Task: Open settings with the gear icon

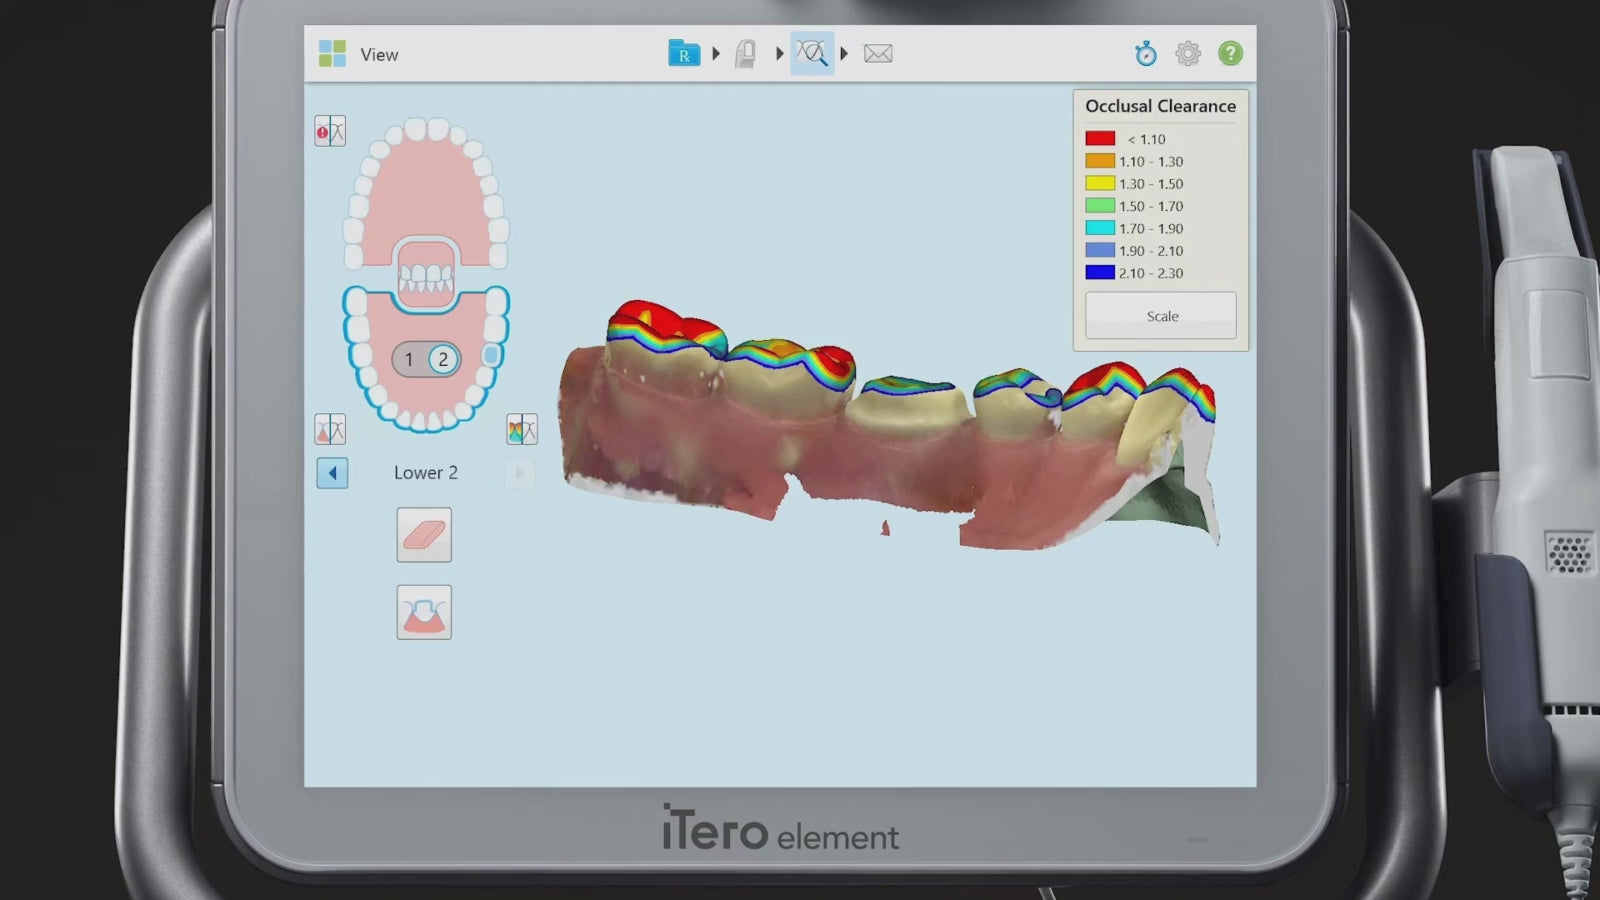Action: point(1188,54)
